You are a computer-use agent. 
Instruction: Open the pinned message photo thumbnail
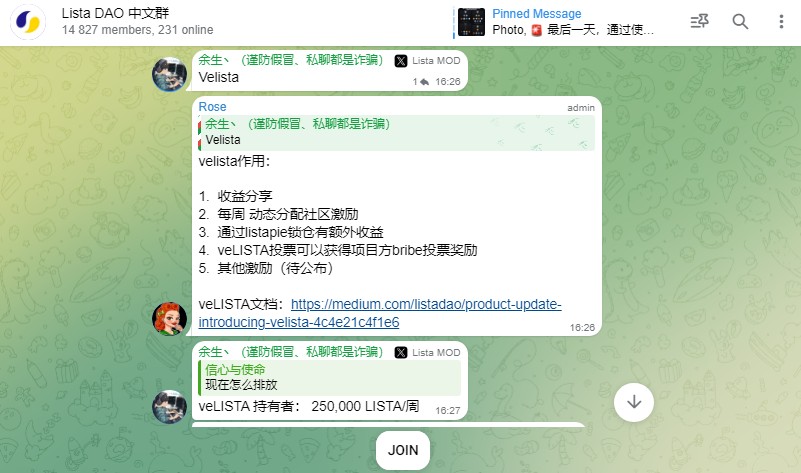[471, 22]
